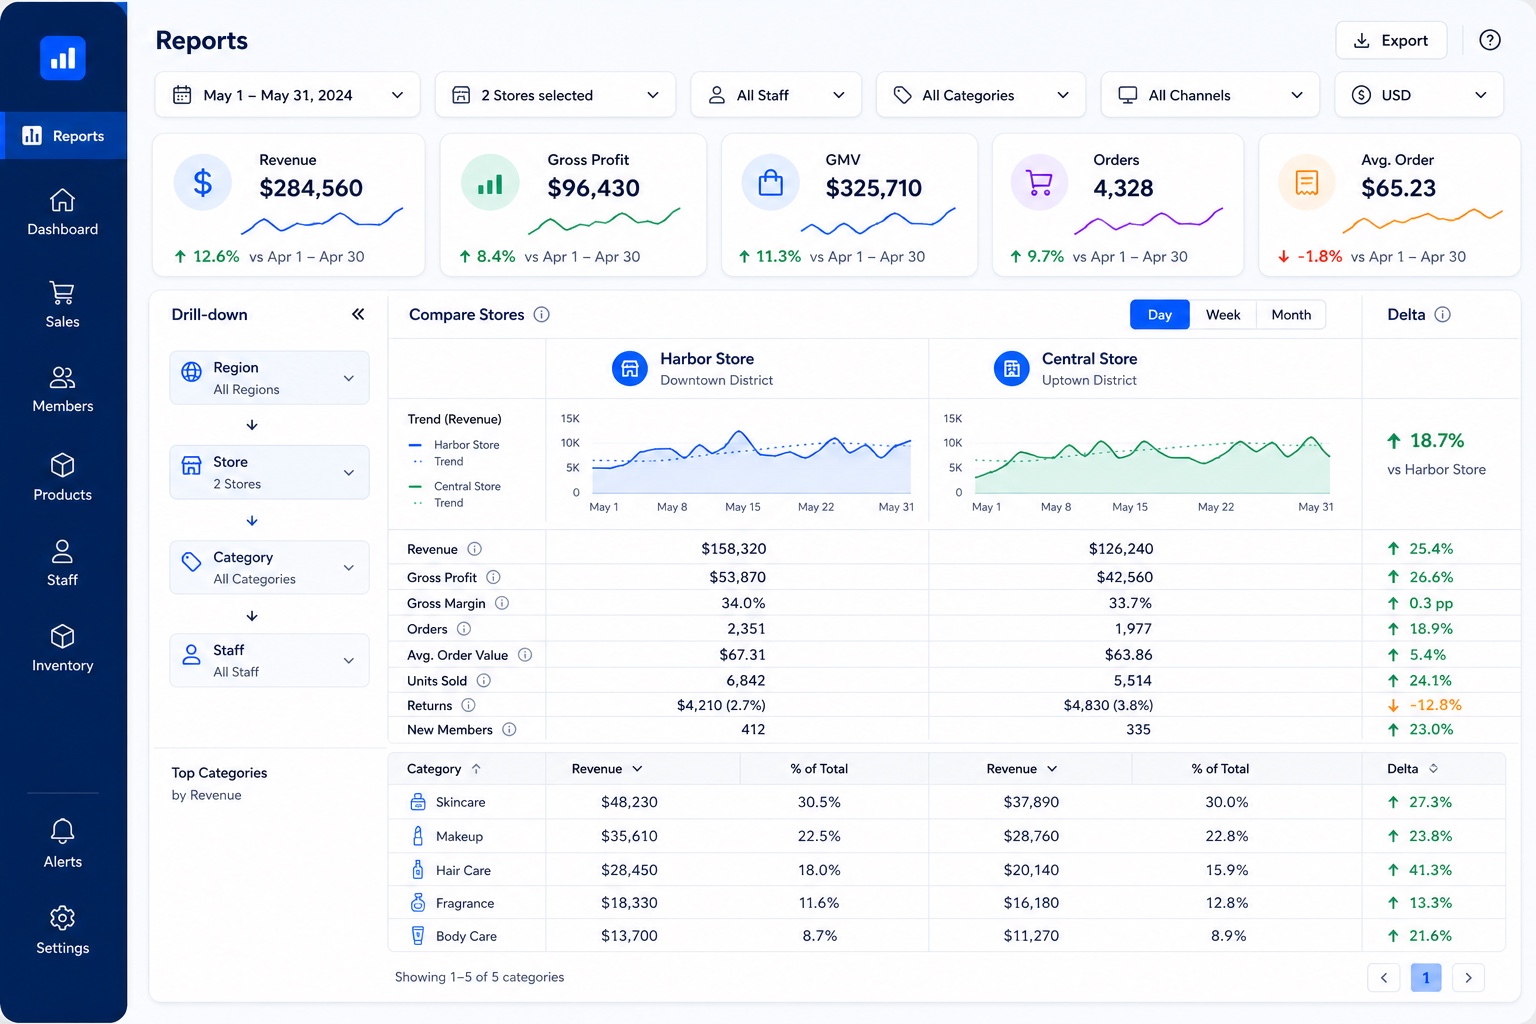Open the May 1 – May 31, 2024 date dropdown

click(288, 95)
